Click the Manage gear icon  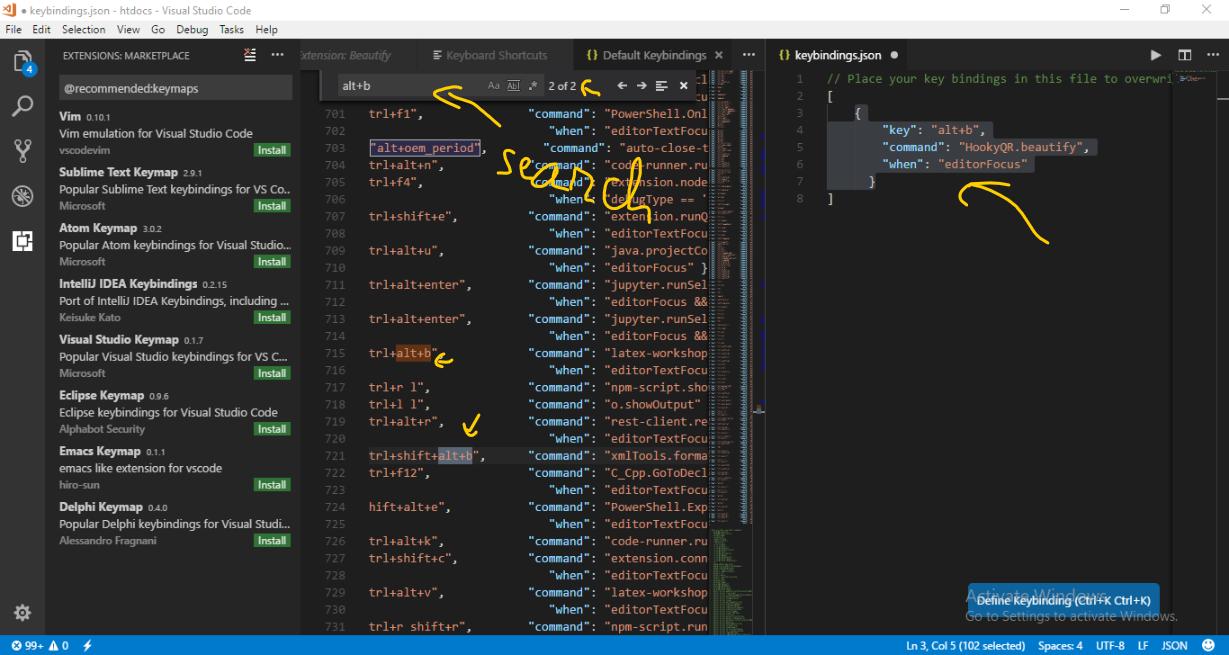click(x=22, y=612)
